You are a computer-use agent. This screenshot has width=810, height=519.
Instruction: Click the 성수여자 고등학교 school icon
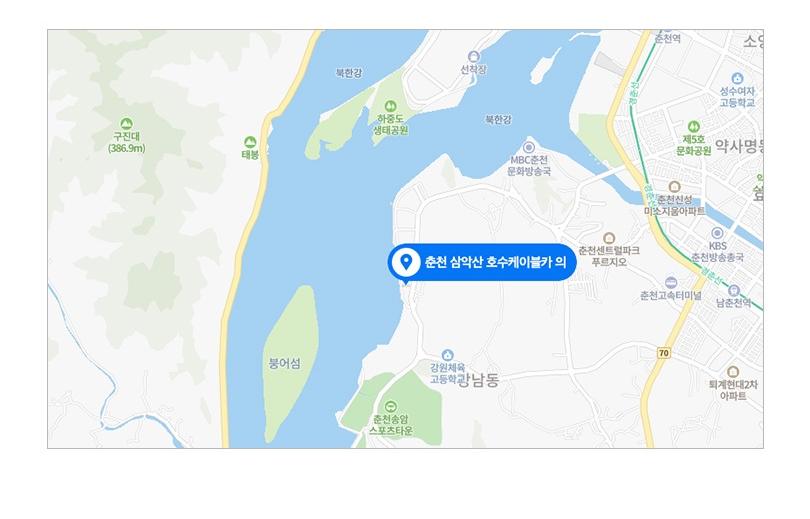738,78
